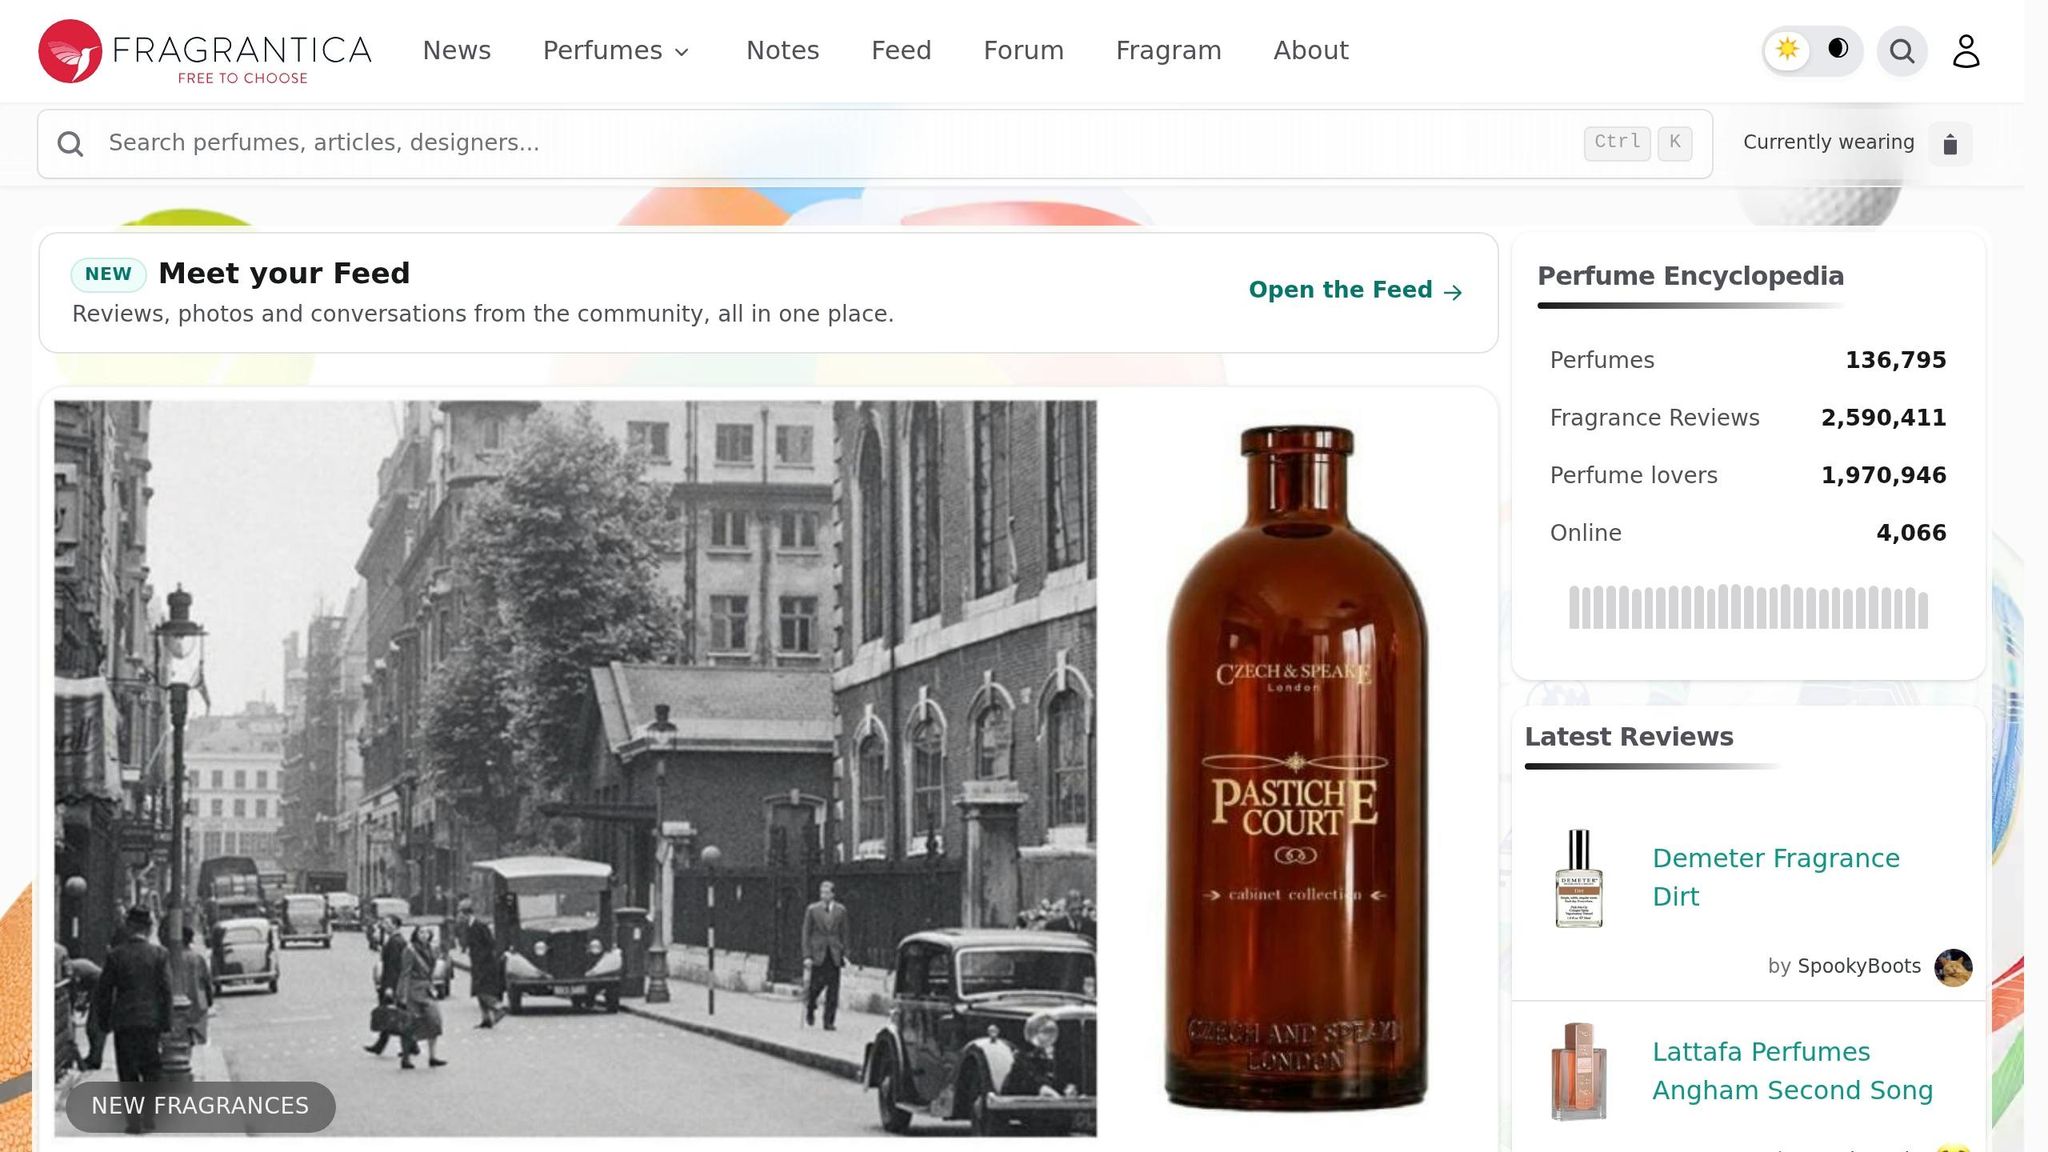Open the Feed menu item
Screen dimensions: 2048x1152
coord(901,51)
